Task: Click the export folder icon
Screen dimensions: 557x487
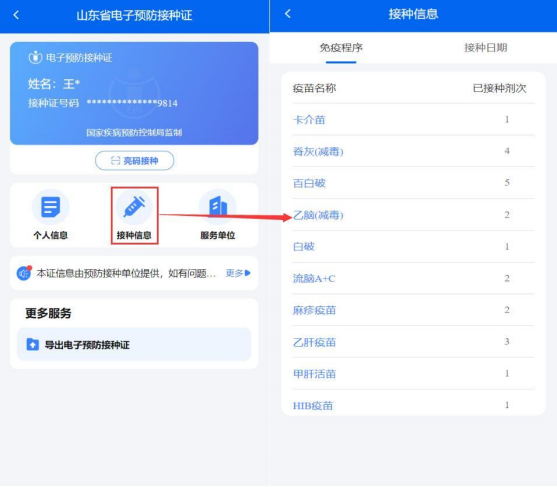Action: click(33, 344)
